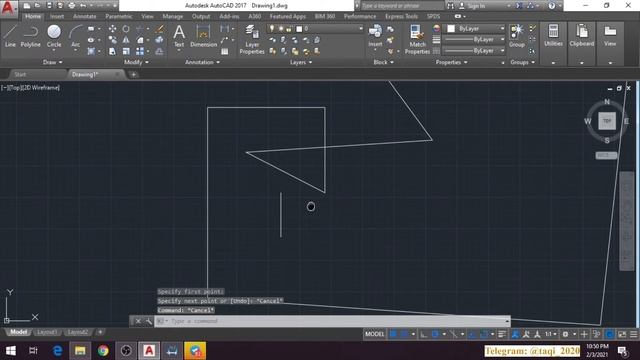Viewport: 640px width, 360px height.
Task: Open the AutoCAD application menu
Action: click(x=9, y=8)
